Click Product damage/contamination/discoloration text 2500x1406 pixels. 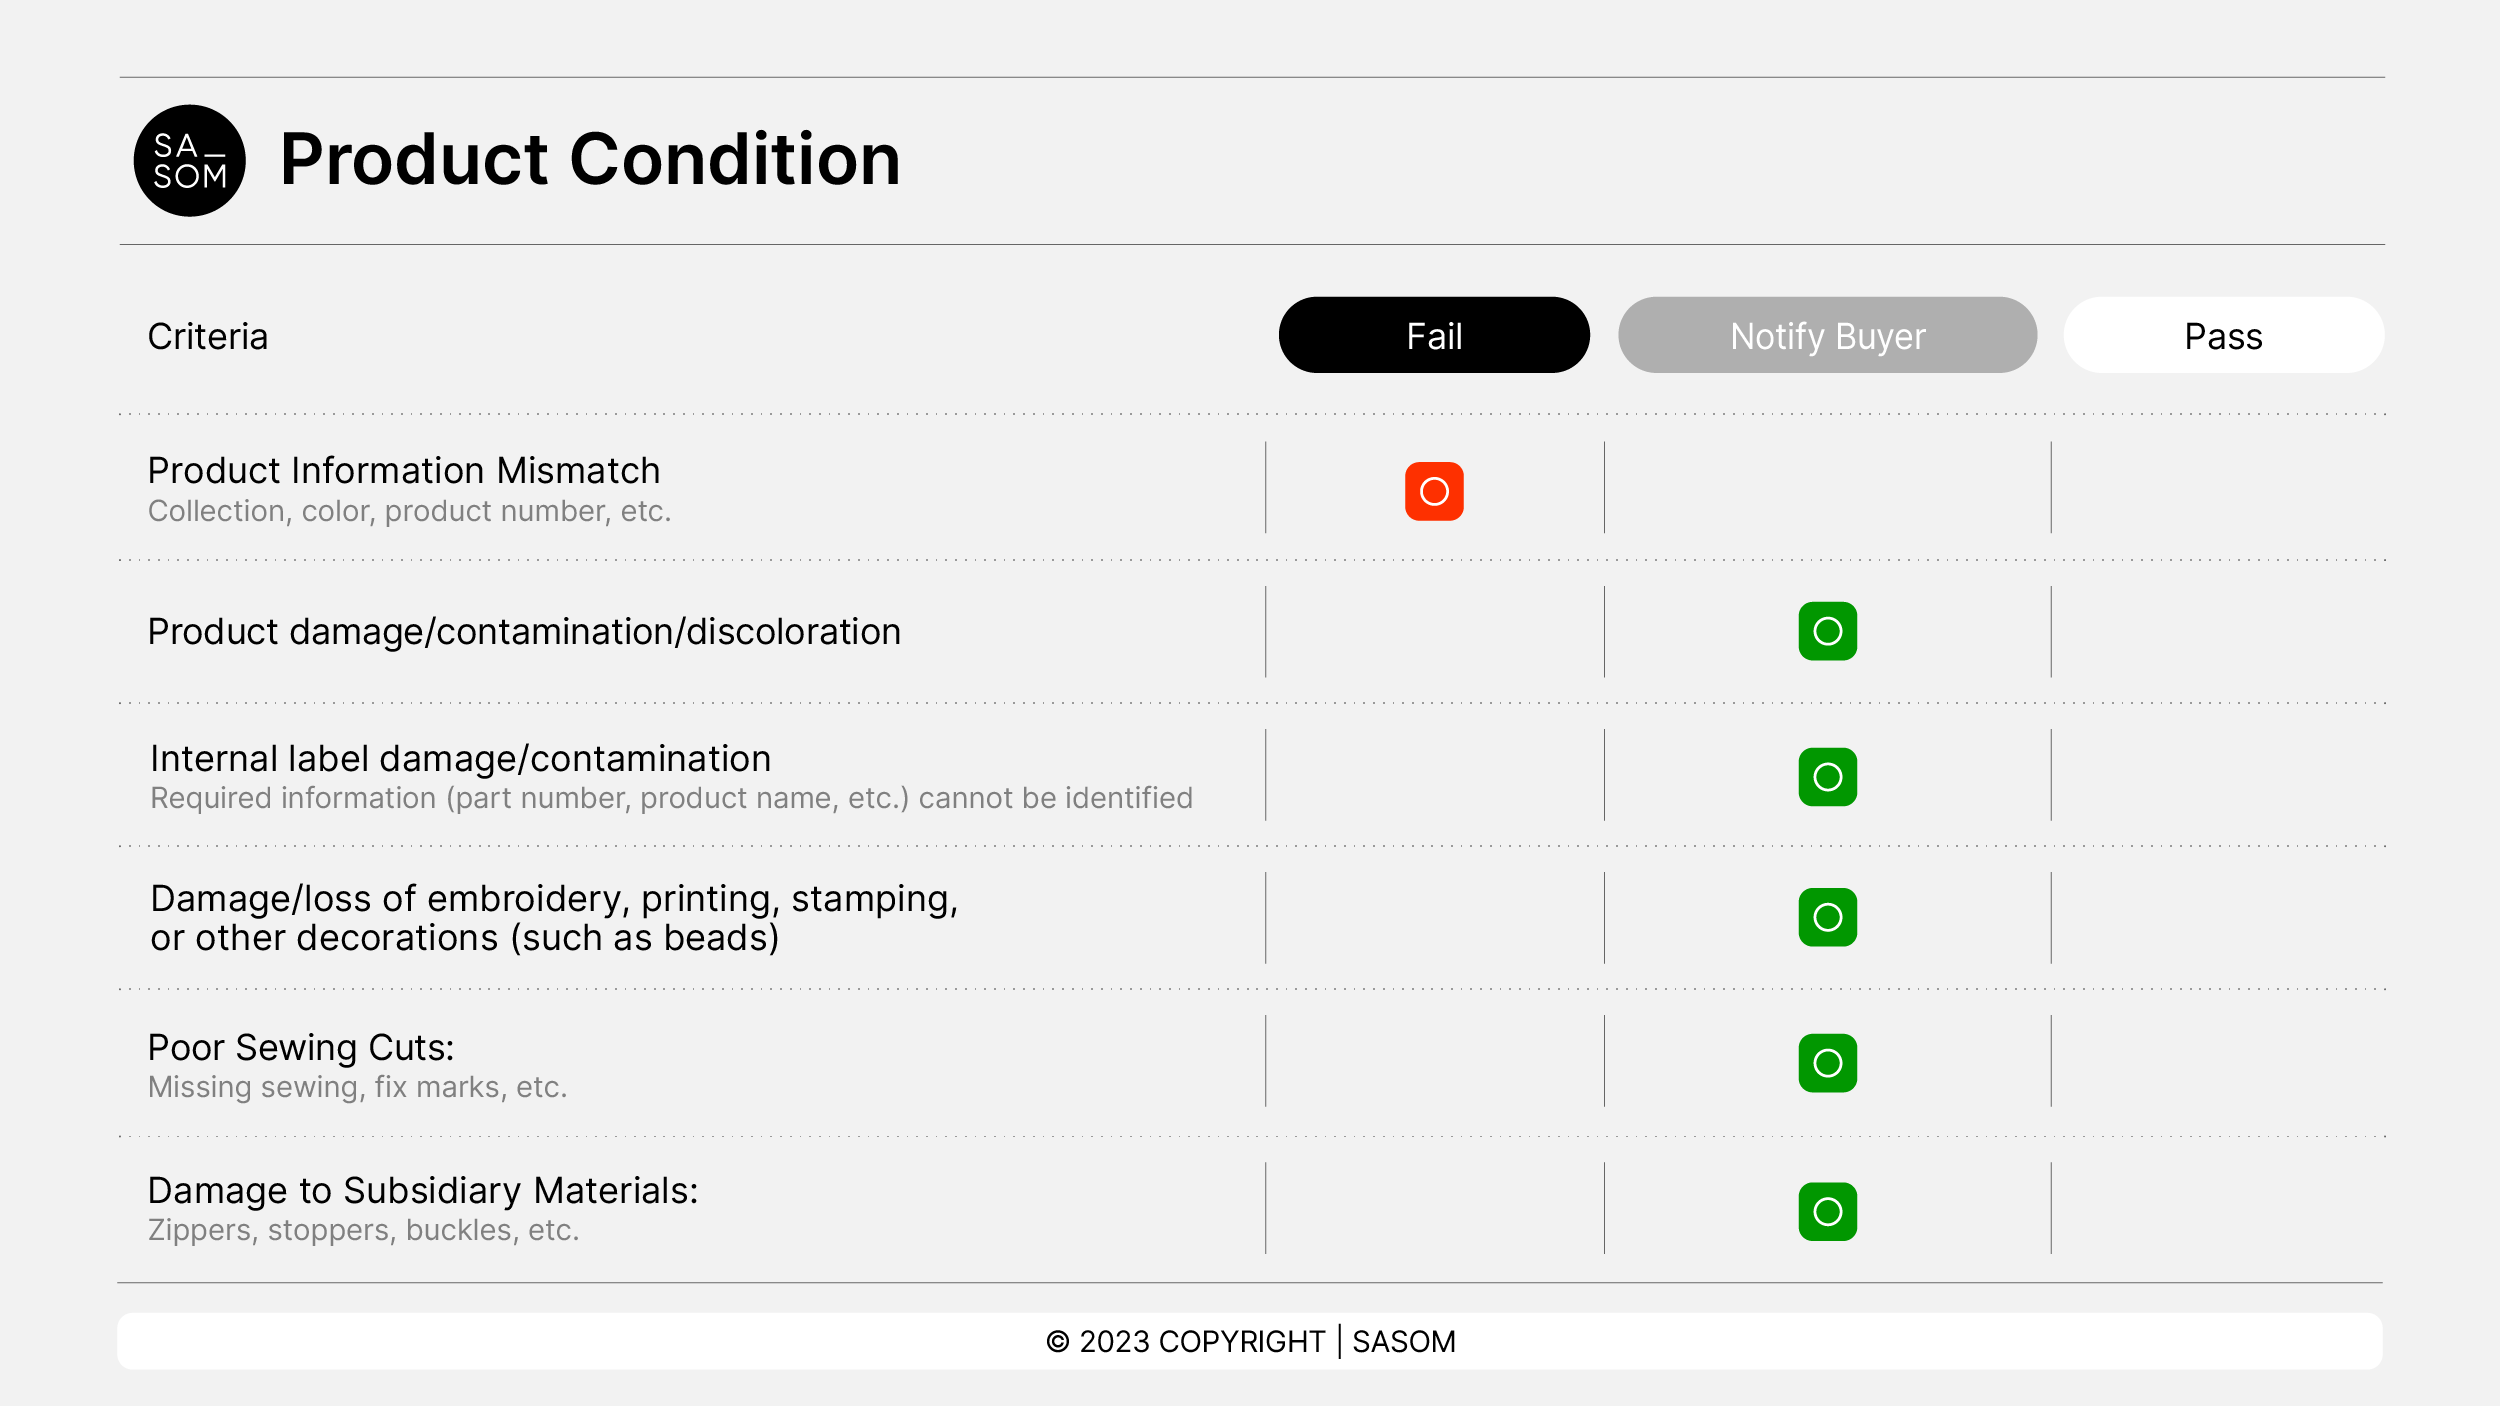point(524,632)
